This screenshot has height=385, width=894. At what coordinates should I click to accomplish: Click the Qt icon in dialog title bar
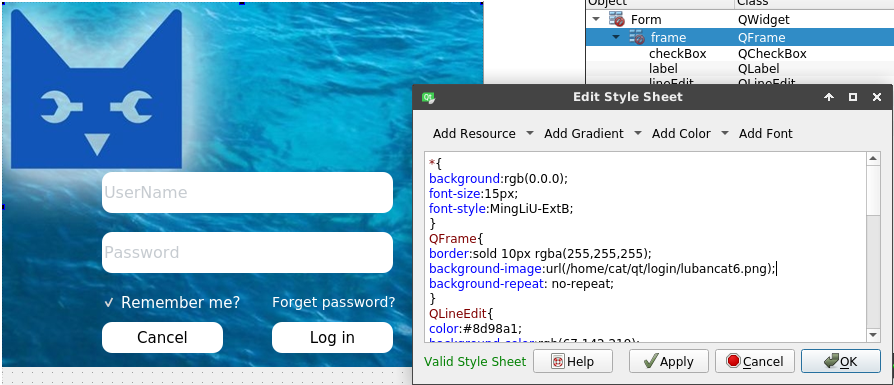point(429,98)
